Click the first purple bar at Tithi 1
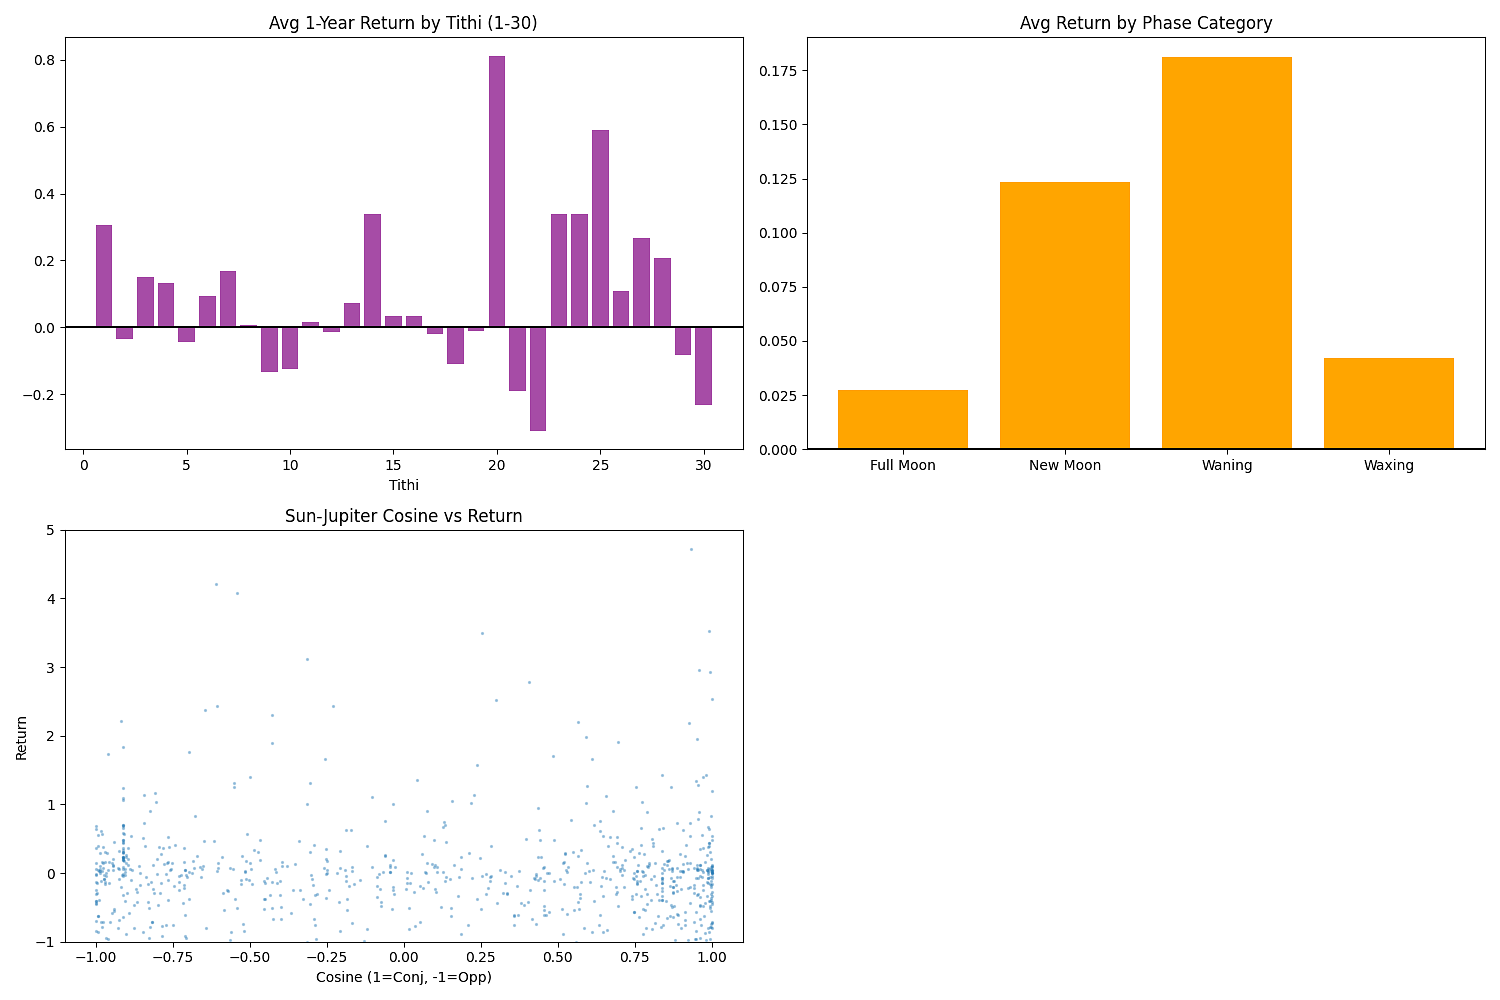 tap(104, 276)
